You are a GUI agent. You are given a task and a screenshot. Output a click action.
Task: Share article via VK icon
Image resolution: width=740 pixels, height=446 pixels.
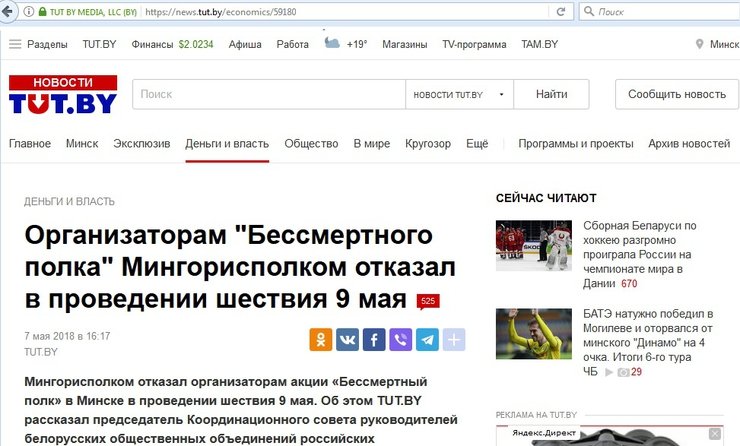point(348,339)
